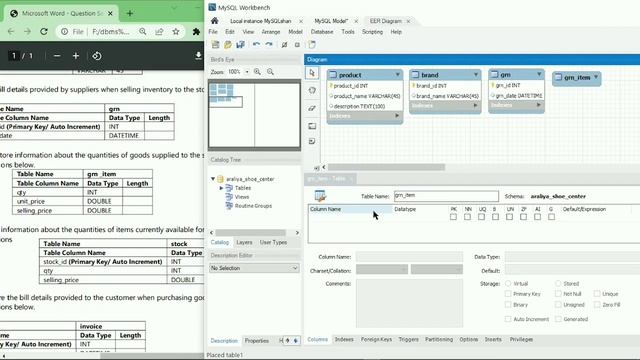Click the open model folder toolbar icon
This screenshot has width=640, height=360.
point(228,44)
